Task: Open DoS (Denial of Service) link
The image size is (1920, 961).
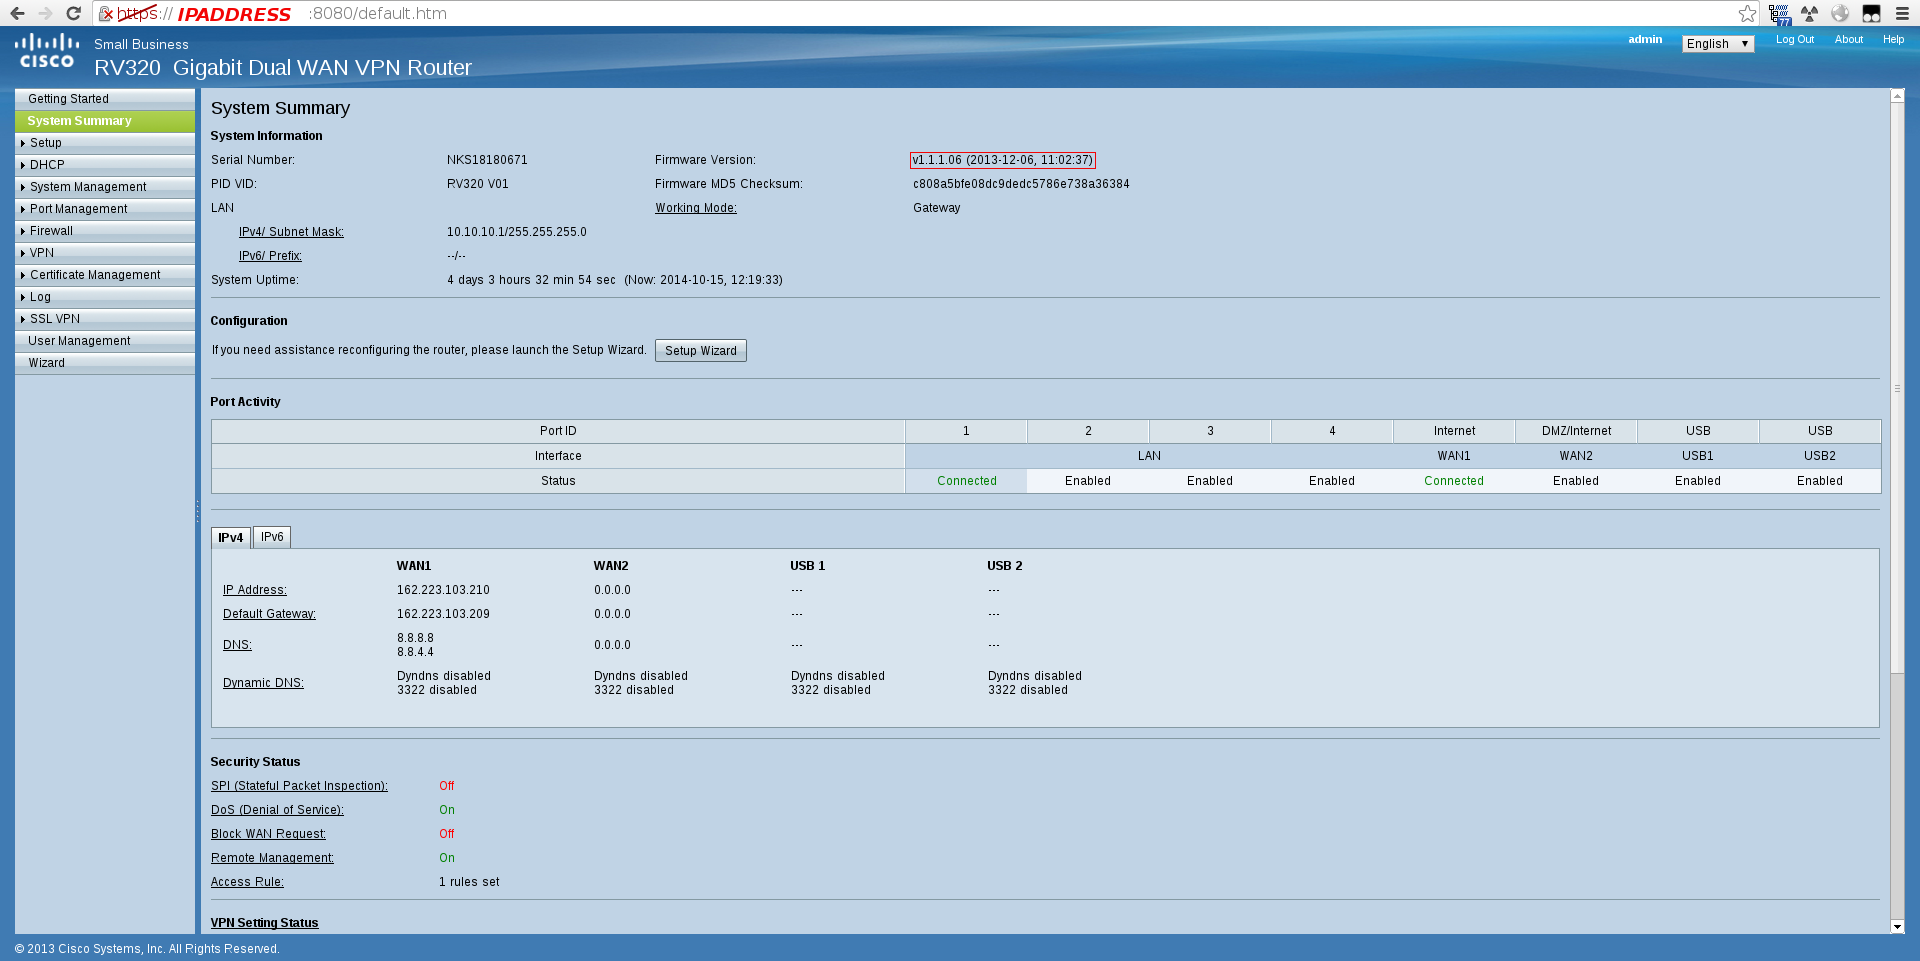Action: [277, 810]
